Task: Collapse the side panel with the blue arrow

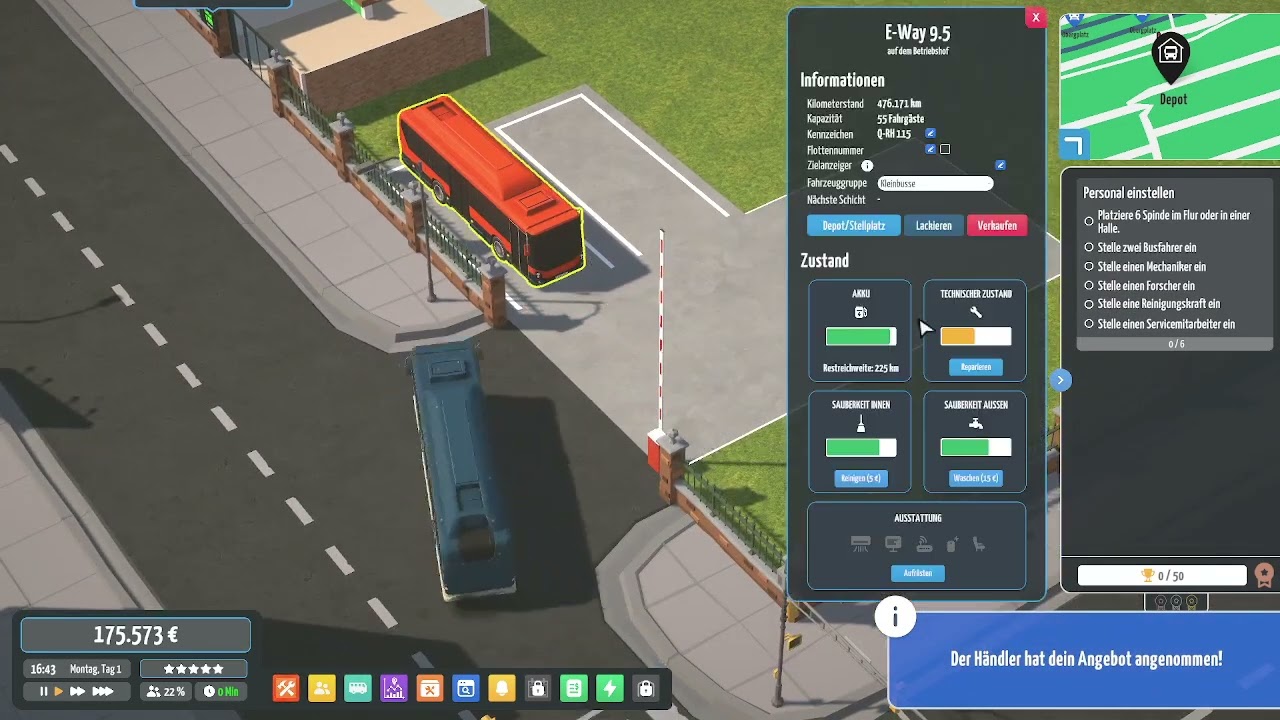Action: 1060,380
